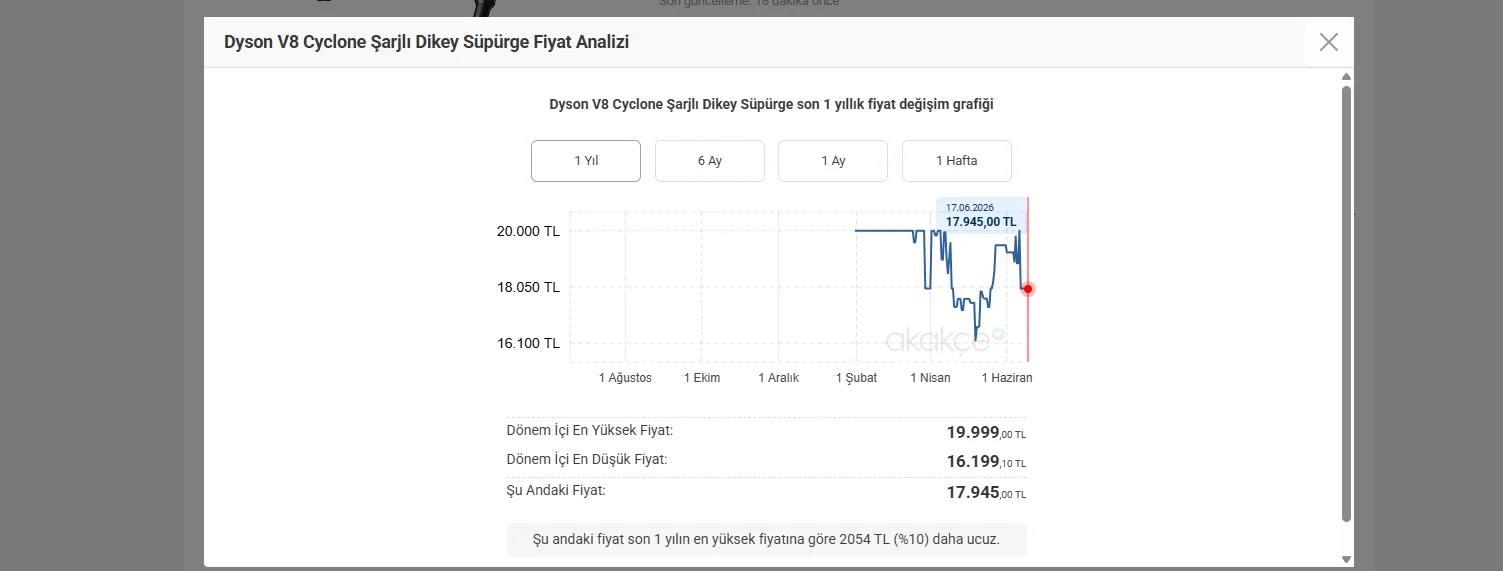Click the dialog's scroll up arrow
Image resolution: width=1503 pixels, height=571 pixels.
(x=1346, y=78)
